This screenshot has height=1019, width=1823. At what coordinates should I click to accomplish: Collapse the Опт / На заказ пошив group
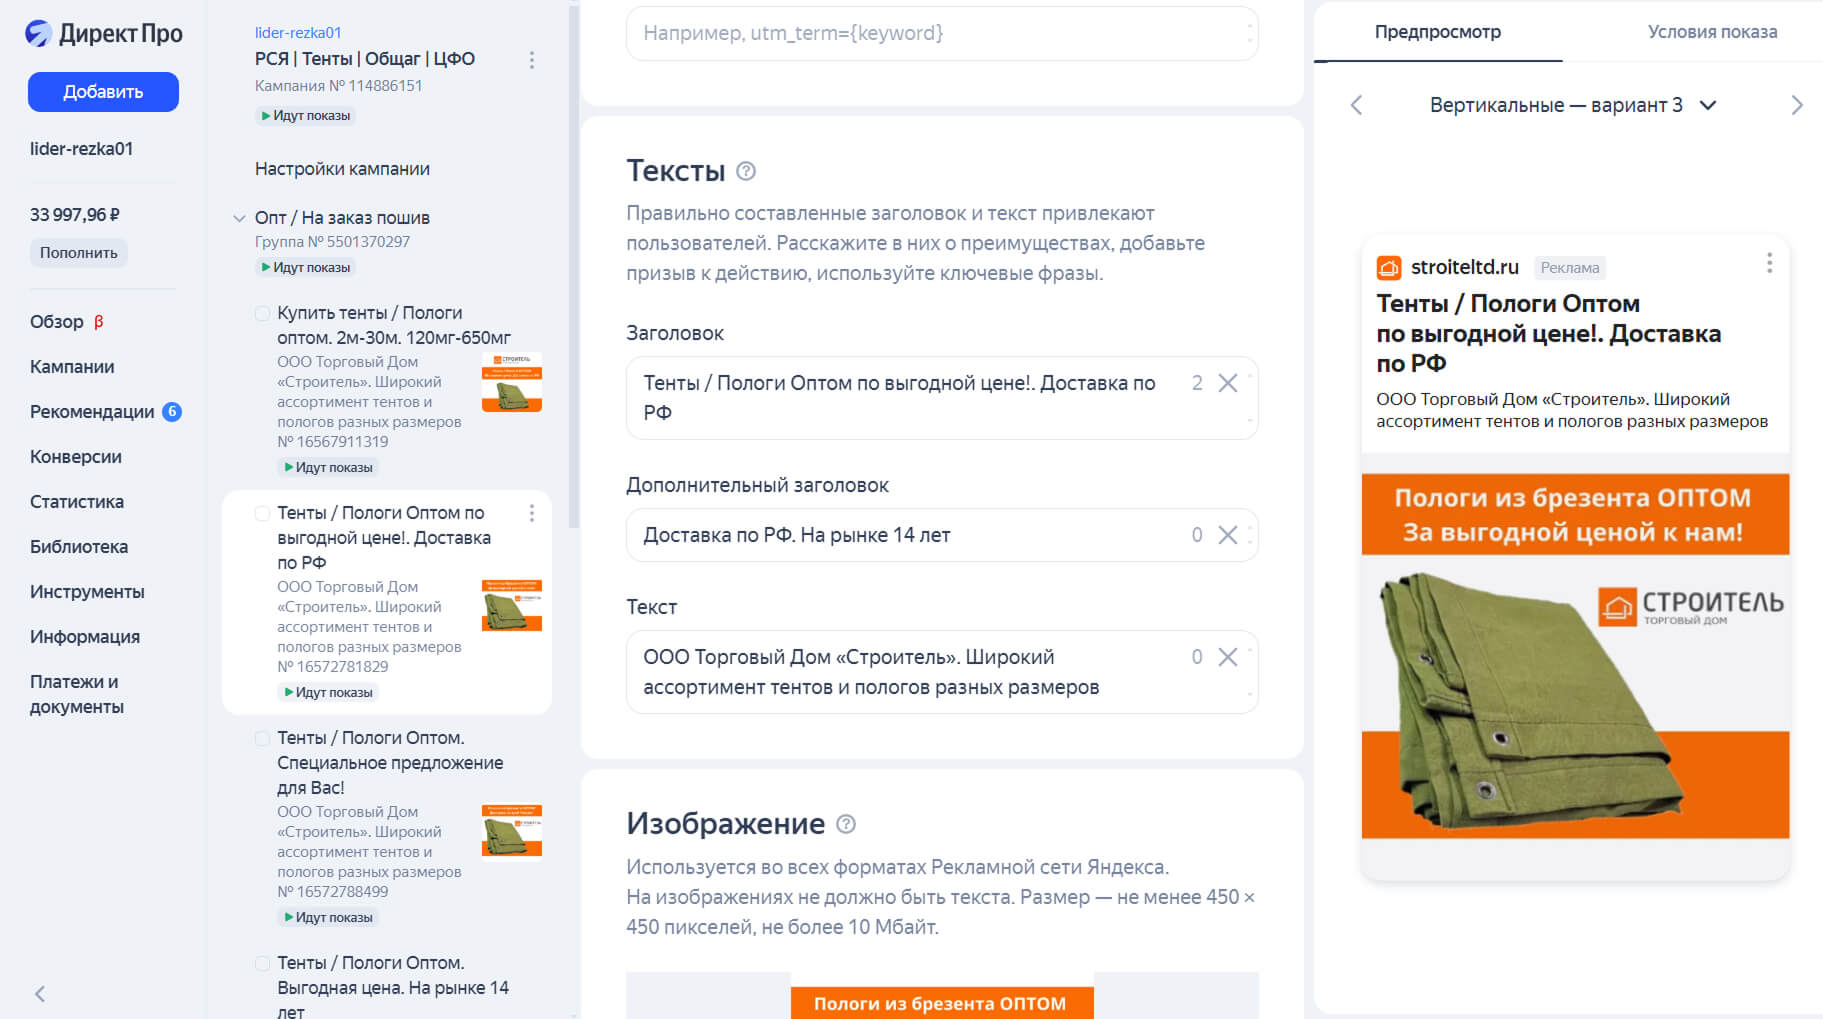[239, 218]
